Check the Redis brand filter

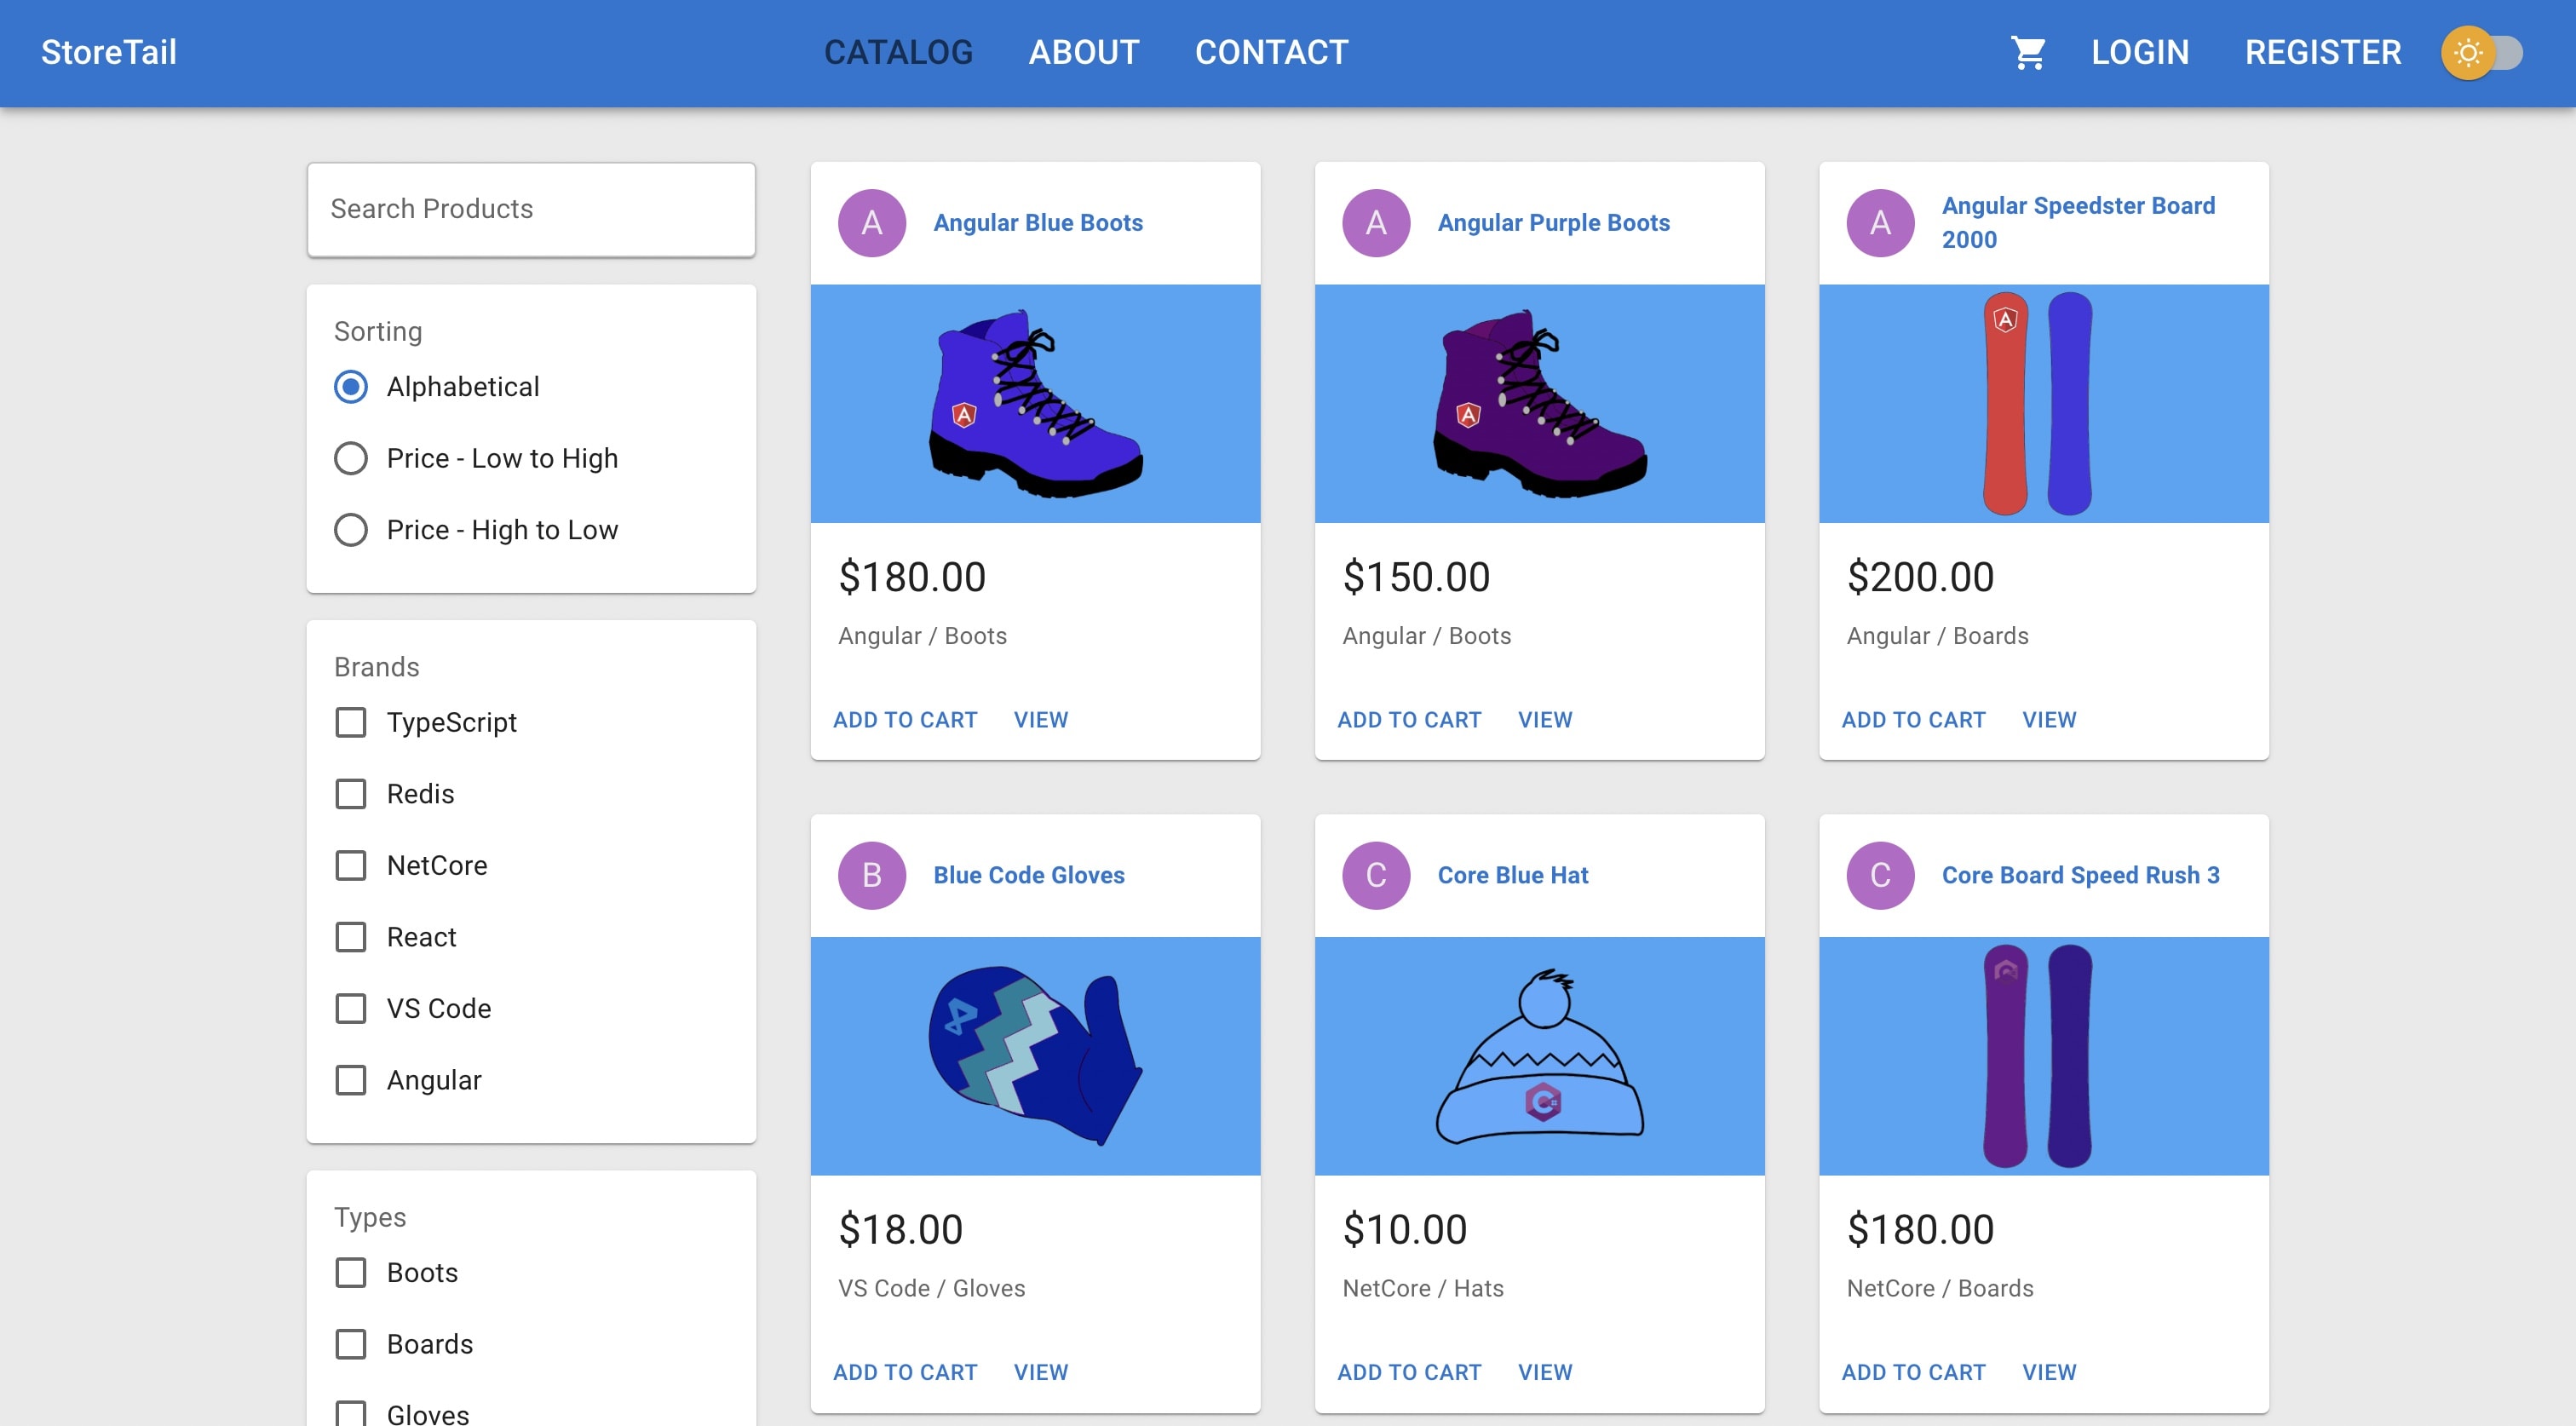351,794
